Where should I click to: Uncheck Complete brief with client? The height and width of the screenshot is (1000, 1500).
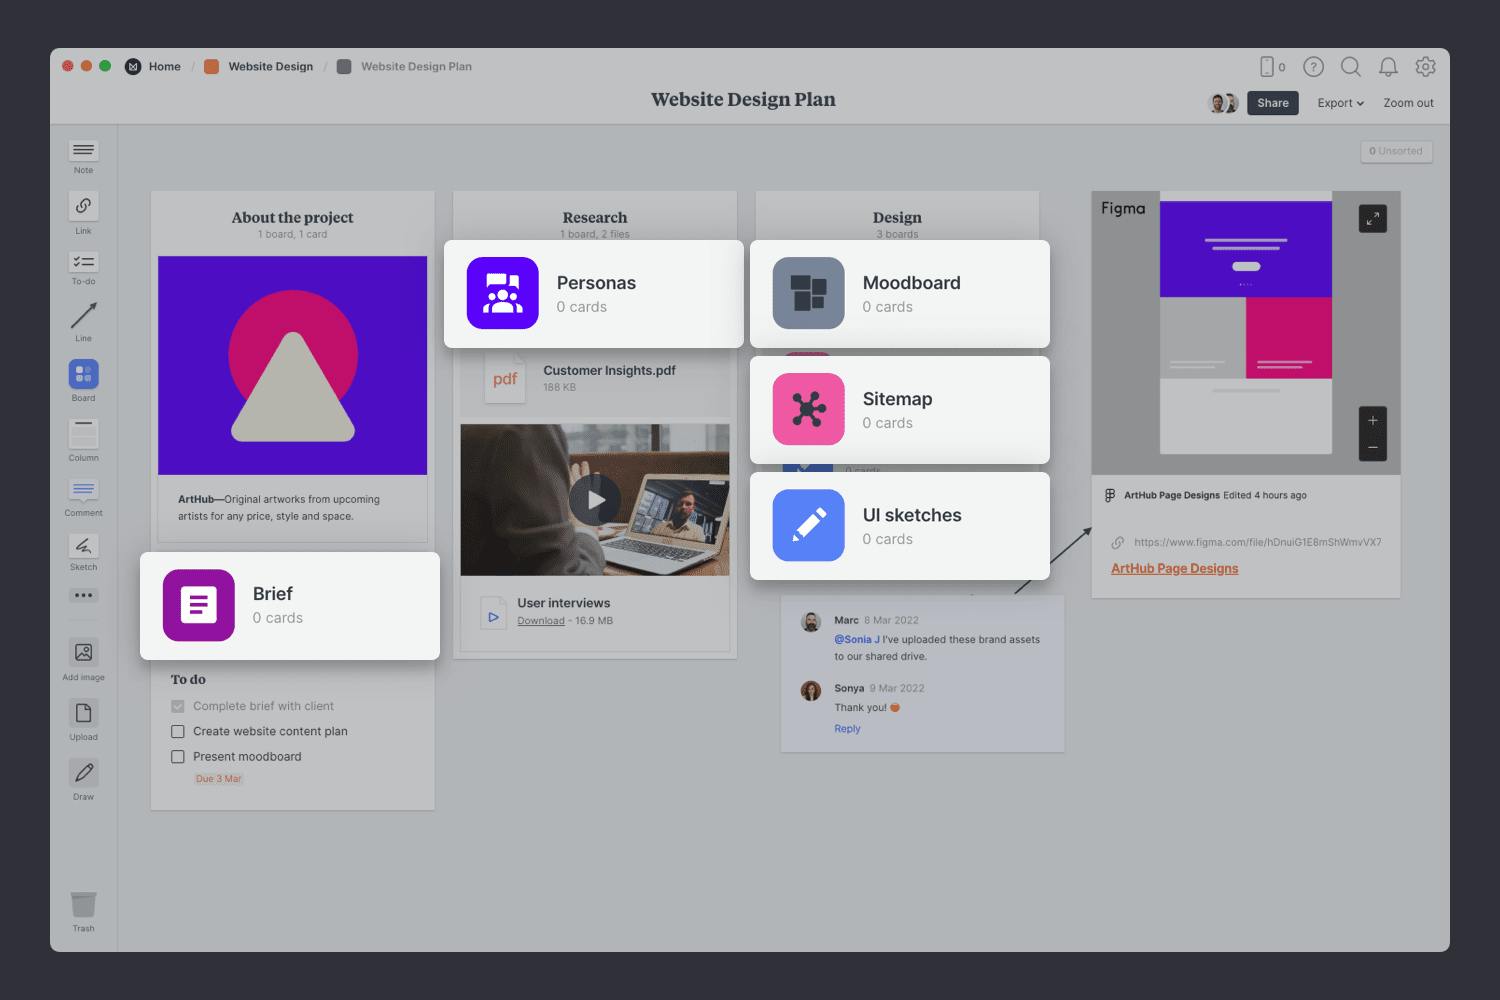pos(178,706)
